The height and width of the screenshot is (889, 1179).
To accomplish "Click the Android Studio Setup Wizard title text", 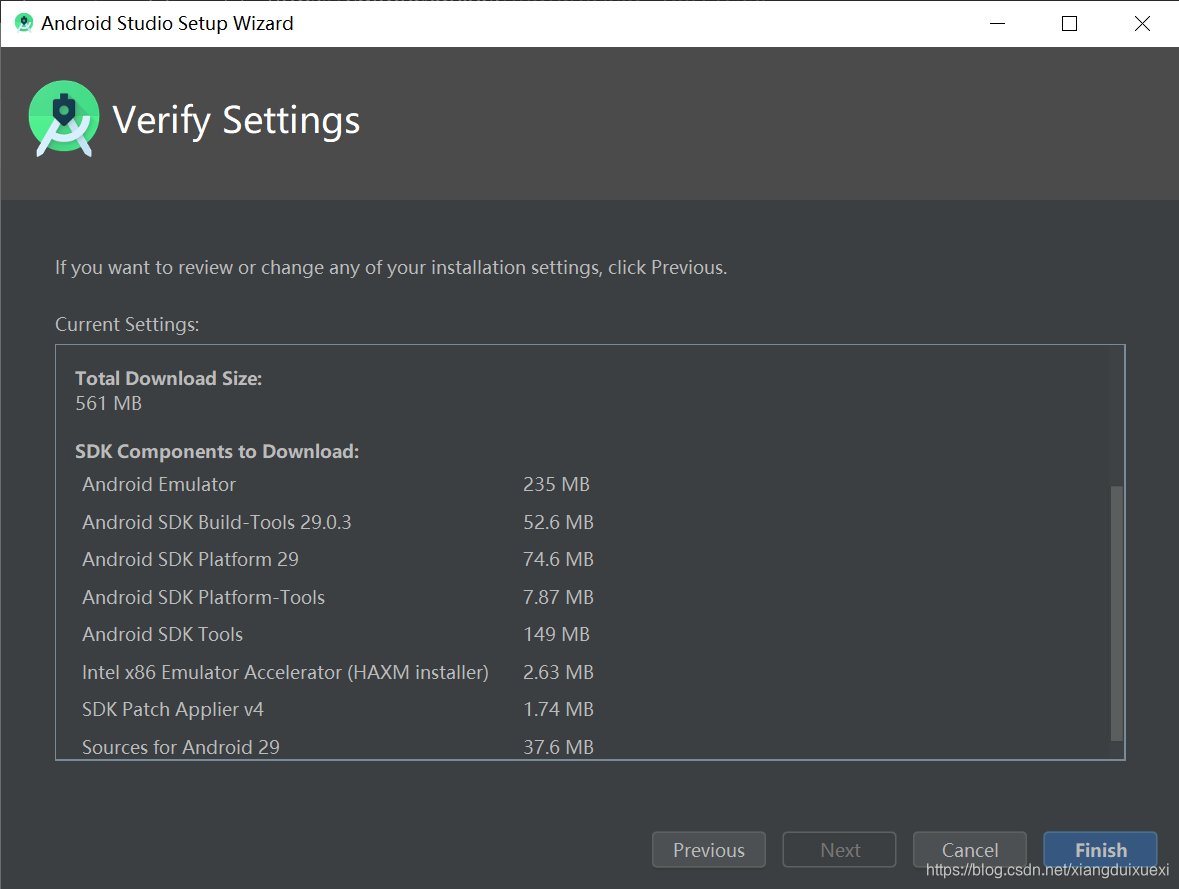I will (167, 23).
